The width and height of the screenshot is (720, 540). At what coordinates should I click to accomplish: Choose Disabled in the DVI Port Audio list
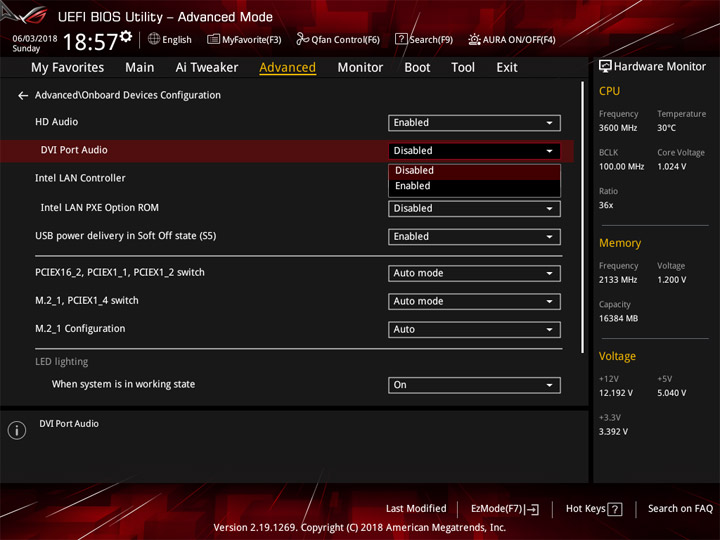474,171
